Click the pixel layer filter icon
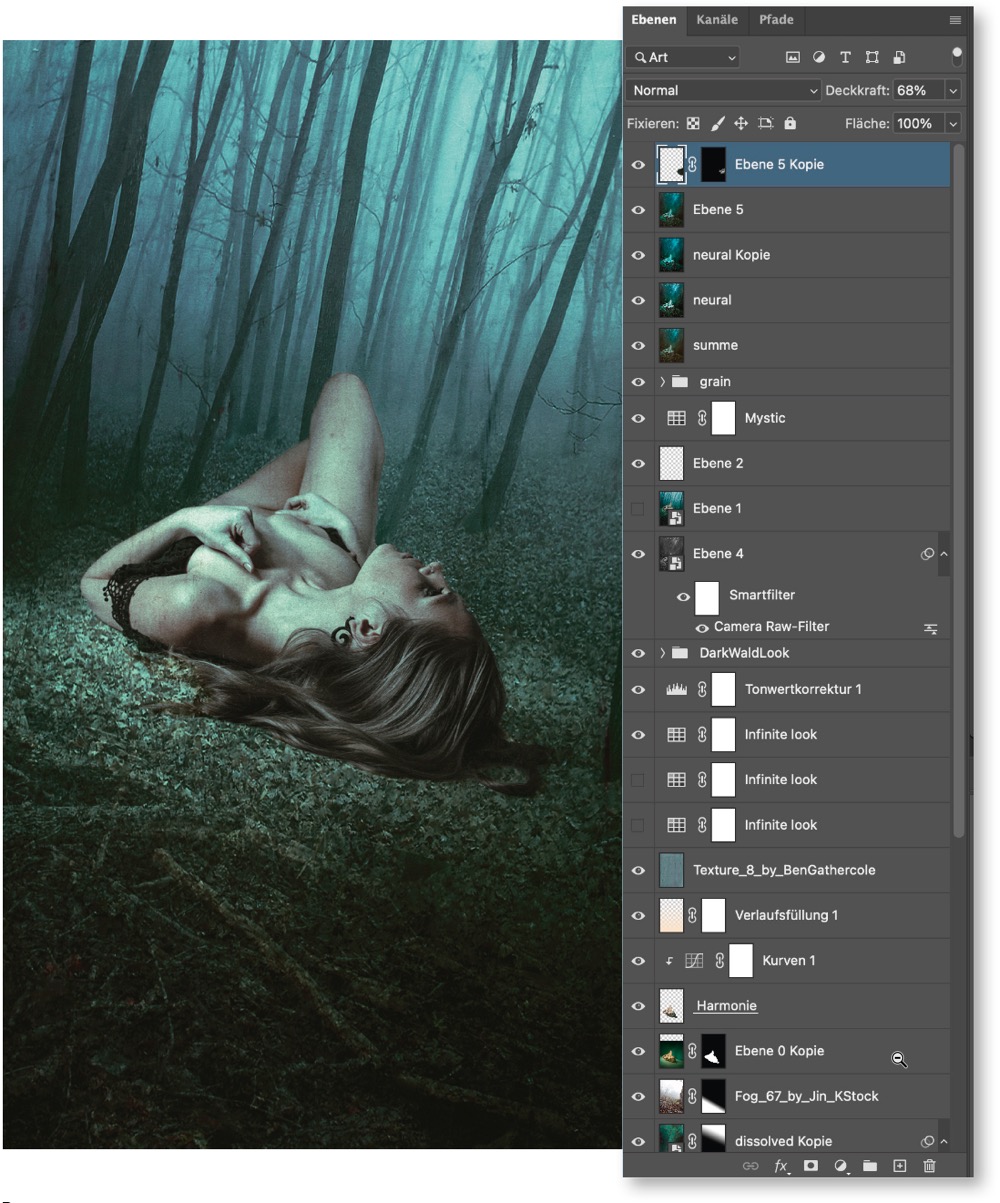 [x=793, y=58]
